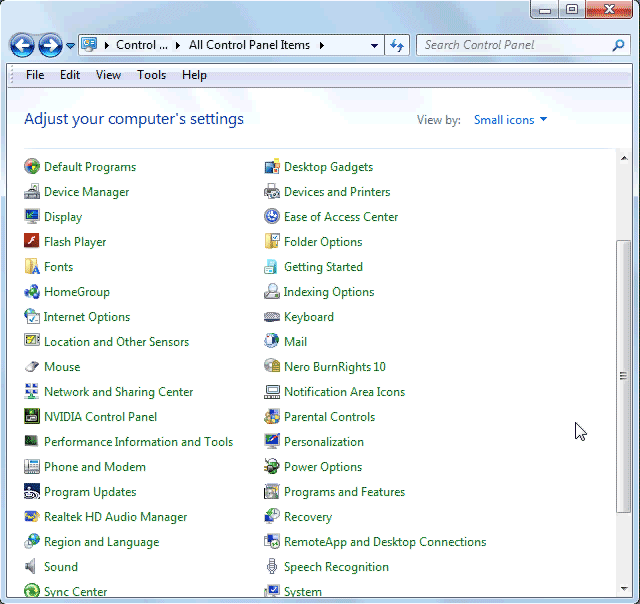
Task: Click the Sound speaker icon
Action: coord(32,566)
